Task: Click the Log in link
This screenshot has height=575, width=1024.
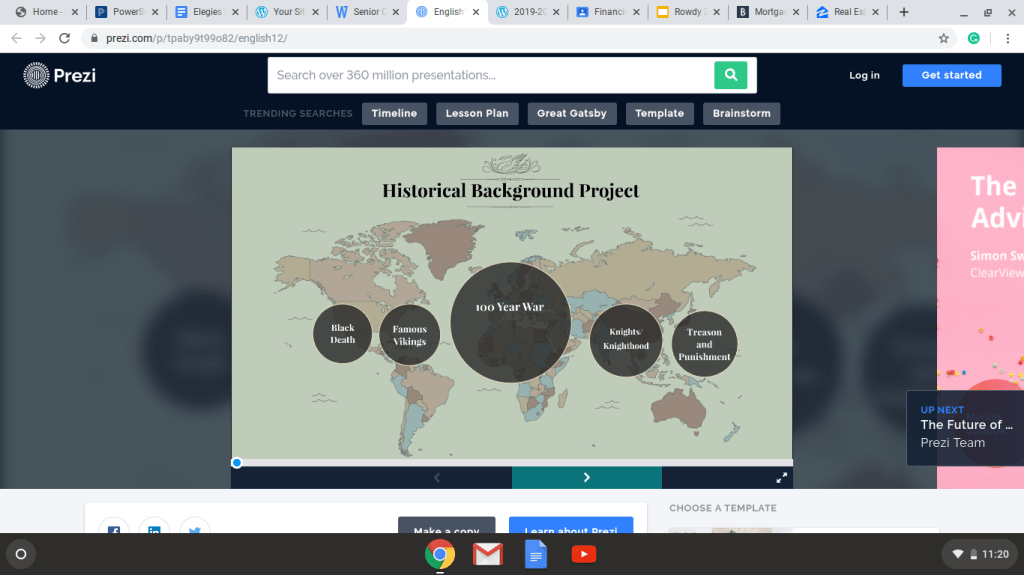Action: pyautogui.click(x=864, y=75)
